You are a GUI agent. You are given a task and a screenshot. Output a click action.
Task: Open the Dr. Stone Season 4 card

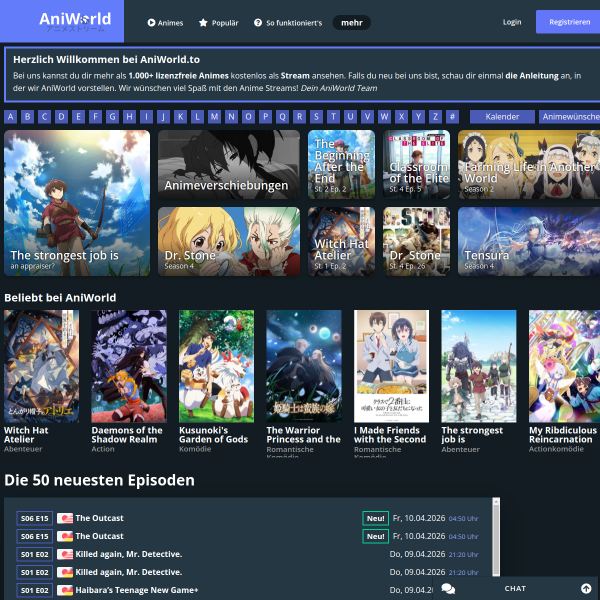[229, 241]
